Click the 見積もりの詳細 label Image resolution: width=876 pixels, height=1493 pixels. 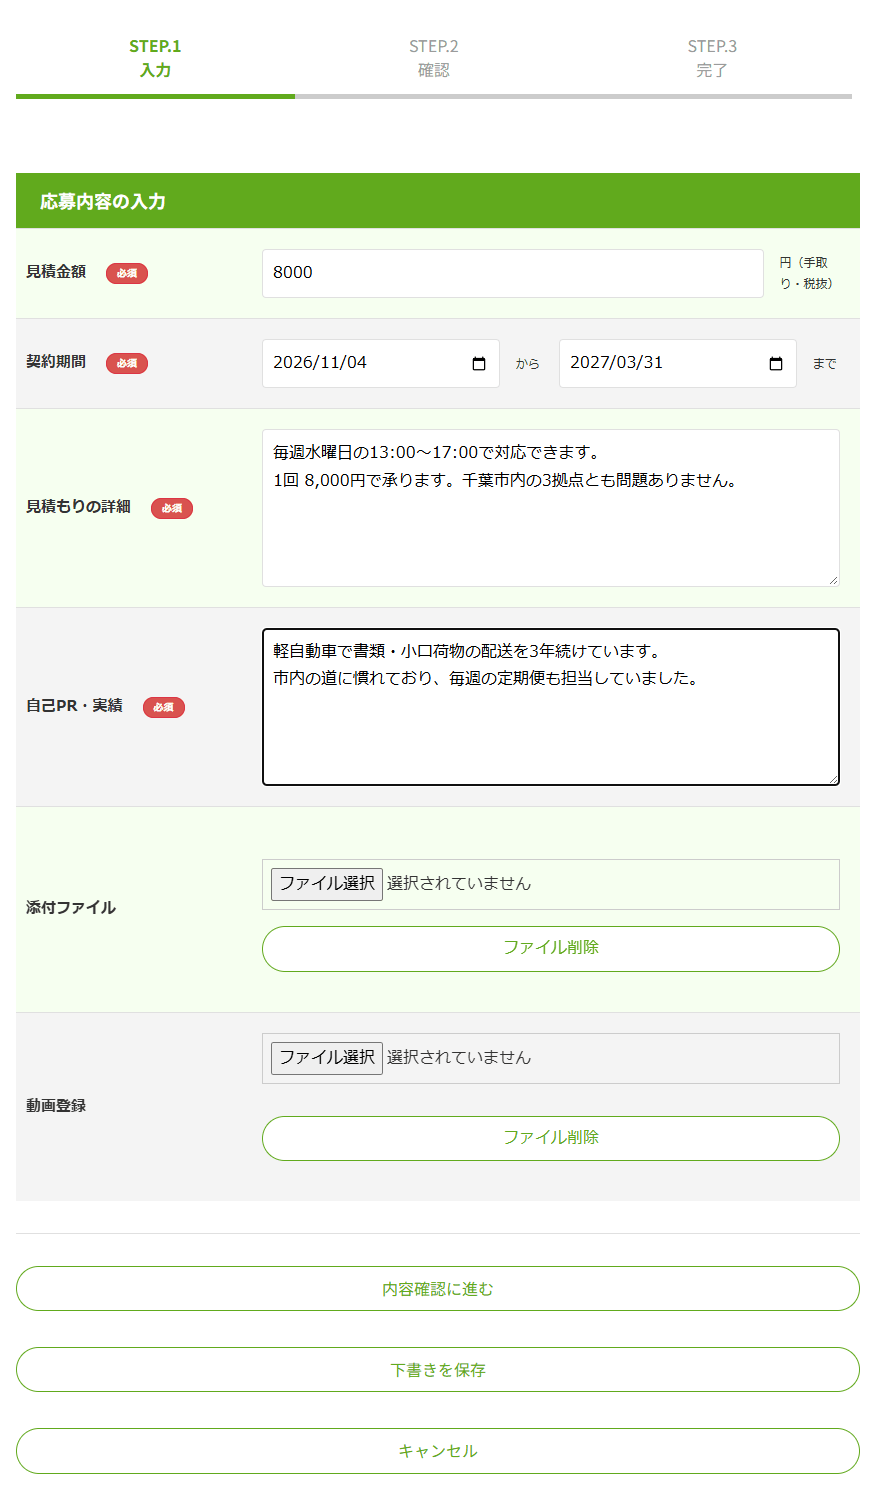coord(78,507)
